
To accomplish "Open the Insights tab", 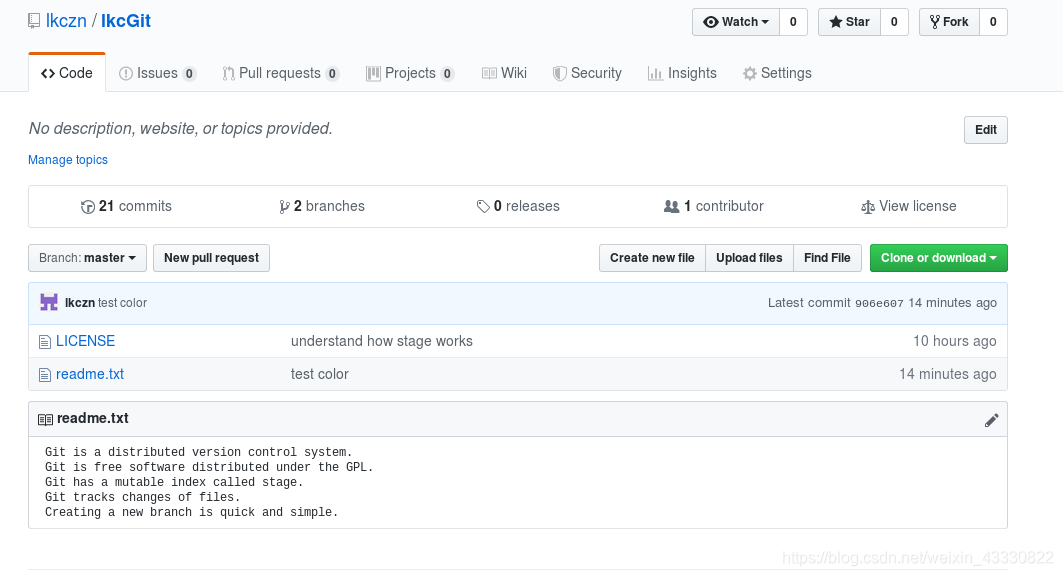I will coord(682,73).
